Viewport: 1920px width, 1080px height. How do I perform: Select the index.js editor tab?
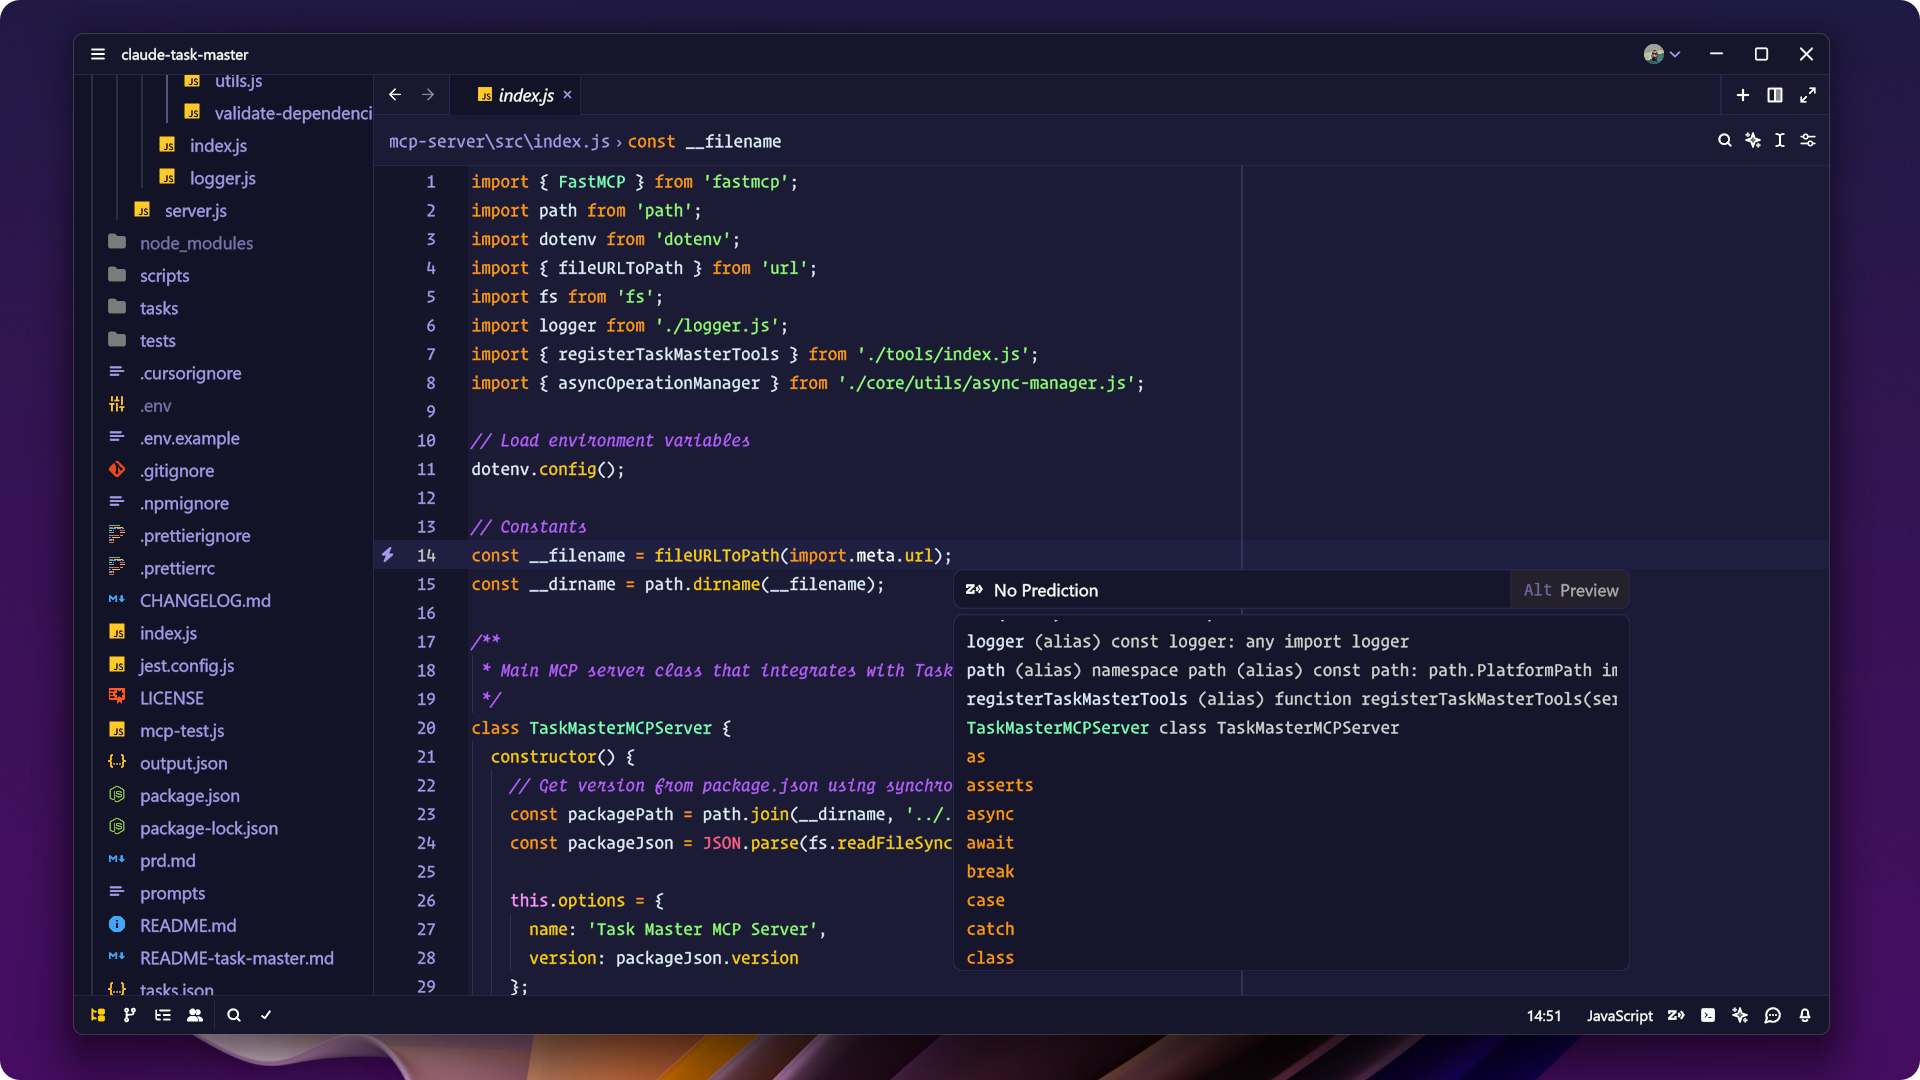pyautogui.click(x=516, y=95)
